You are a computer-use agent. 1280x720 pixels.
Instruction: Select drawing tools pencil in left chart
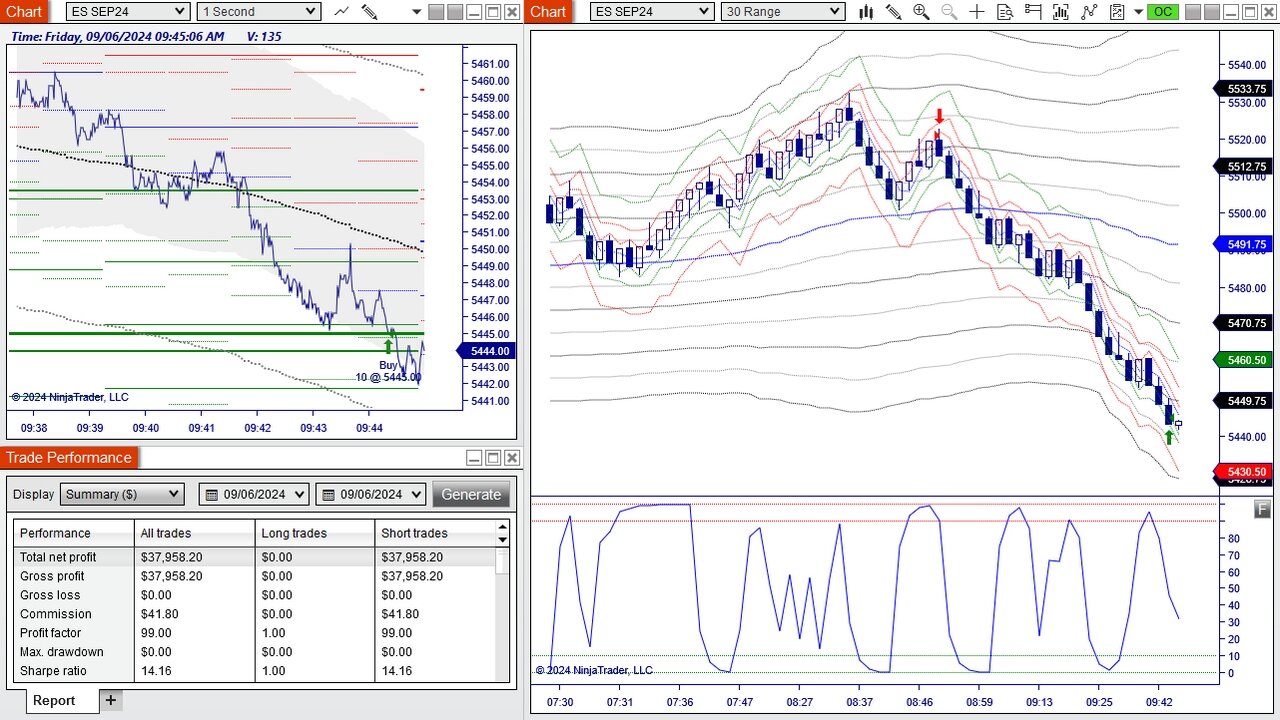(369, 12)
